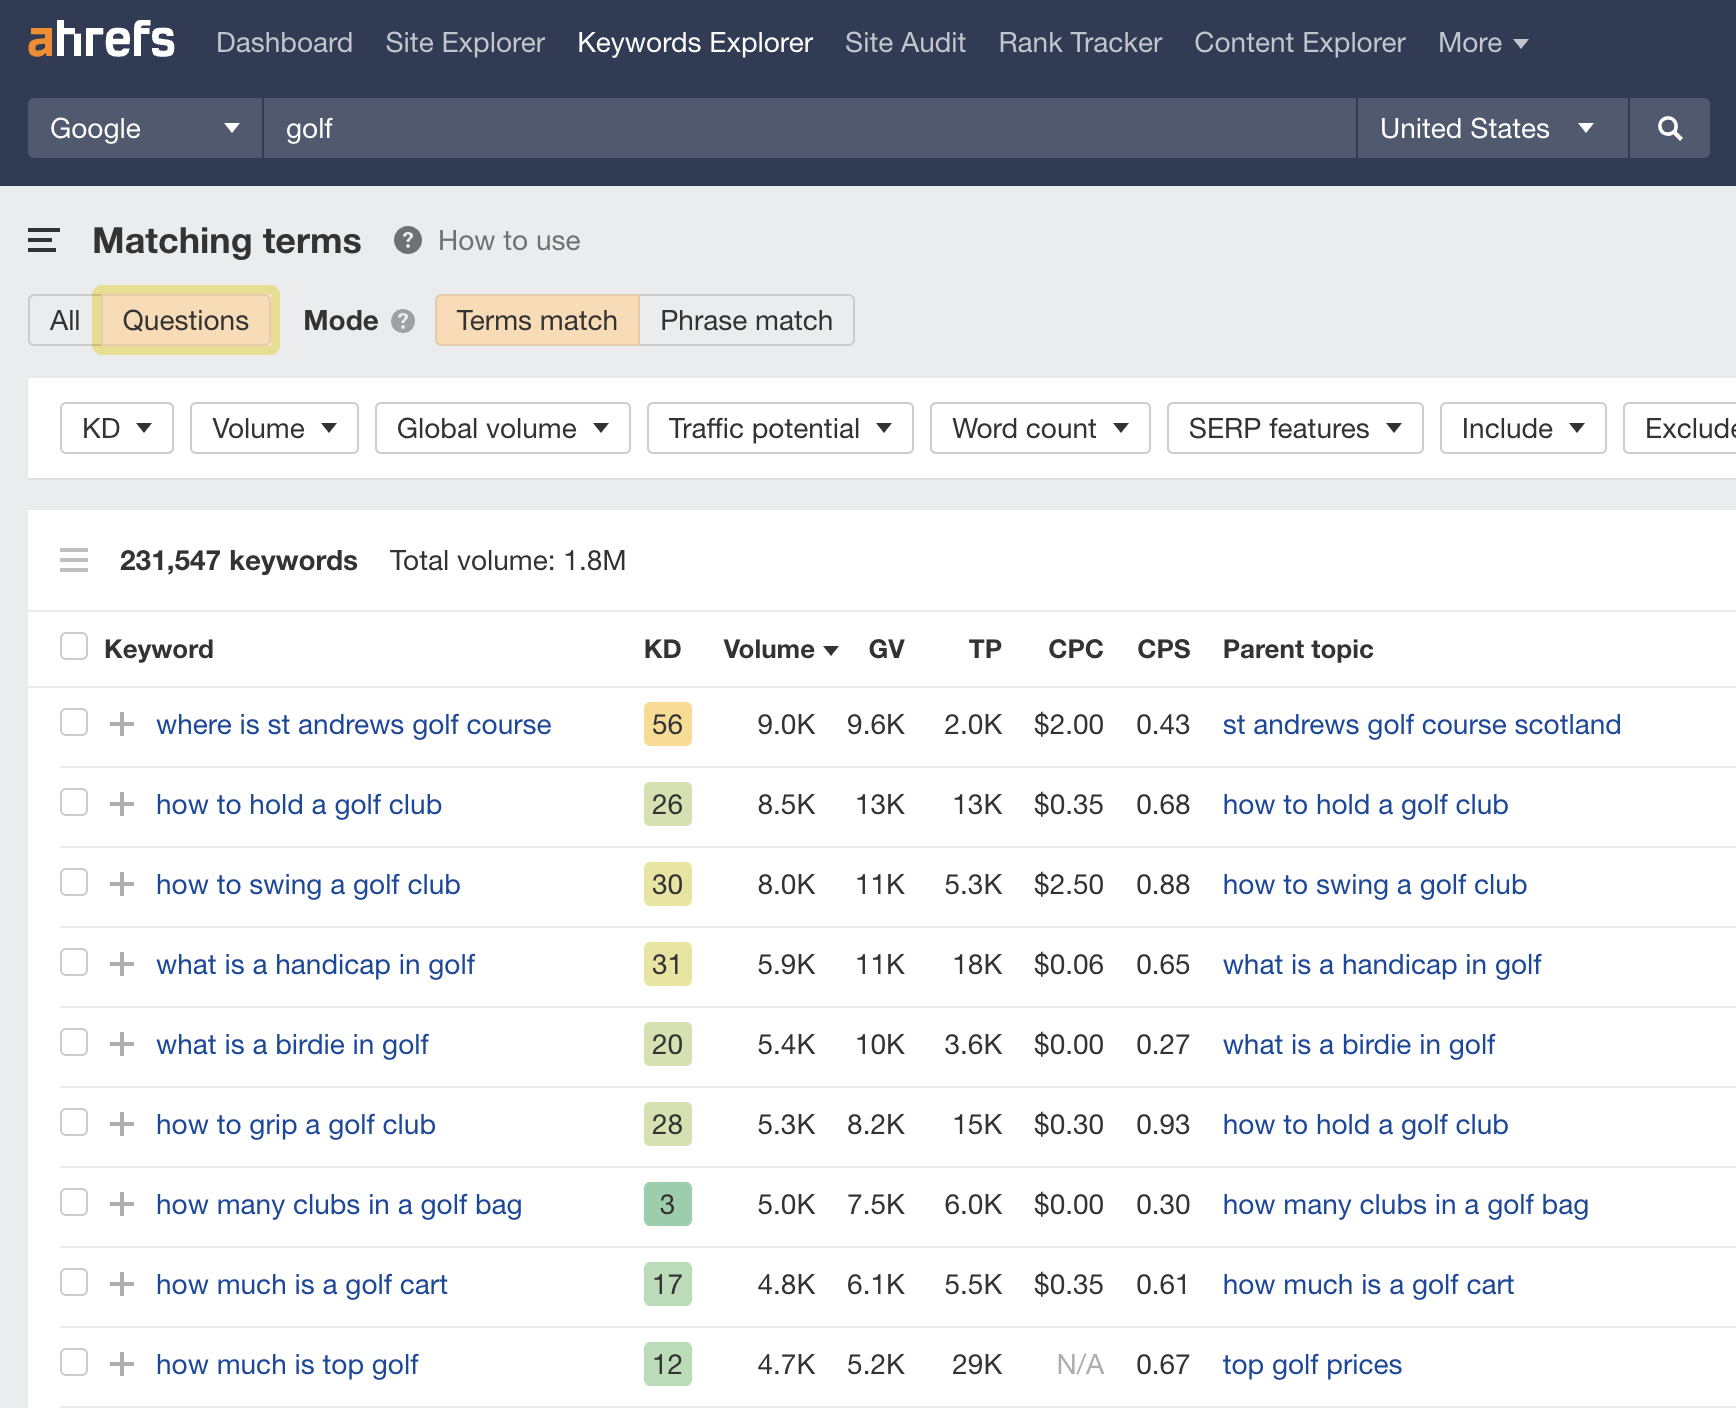
Task: Open the United States location dropdown
Action: click(1489, 128)
